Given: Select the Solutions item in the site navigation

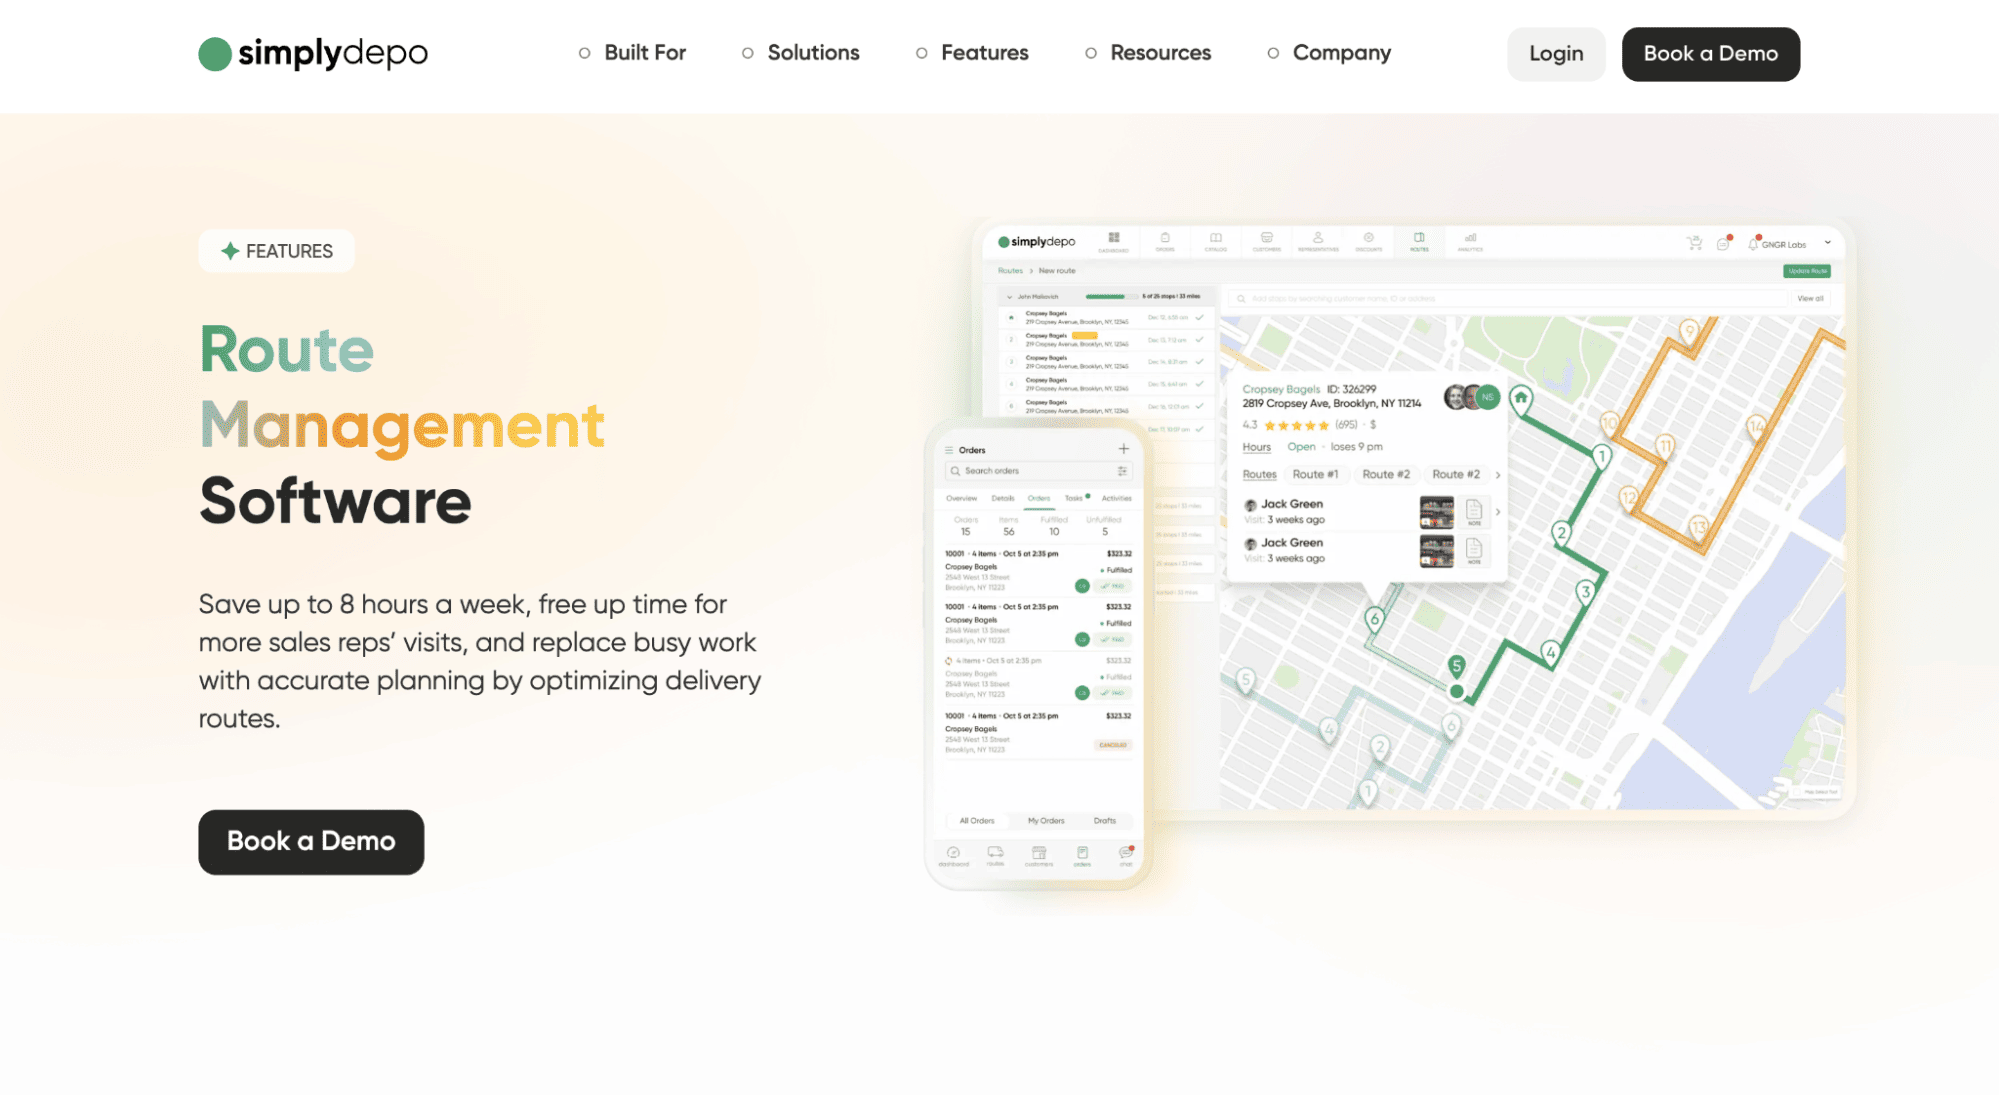Looking at the screenshot, I should point(812,52).
